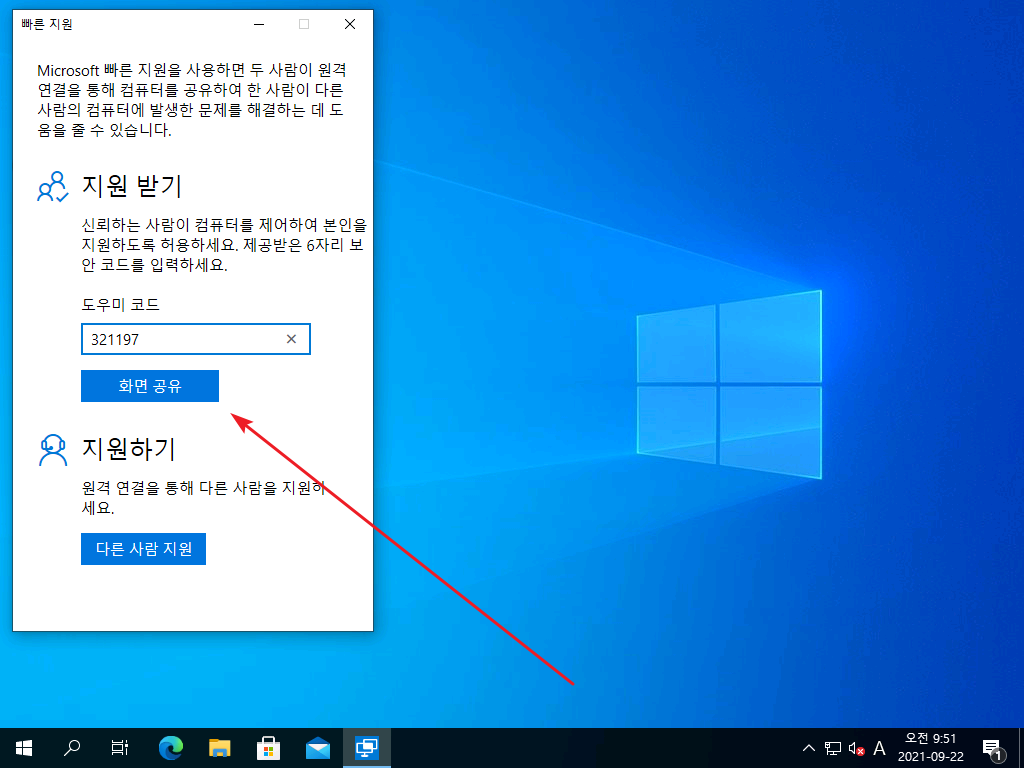Click the 도우미 코드 label

pyautogui.click(x=120, y=305)
